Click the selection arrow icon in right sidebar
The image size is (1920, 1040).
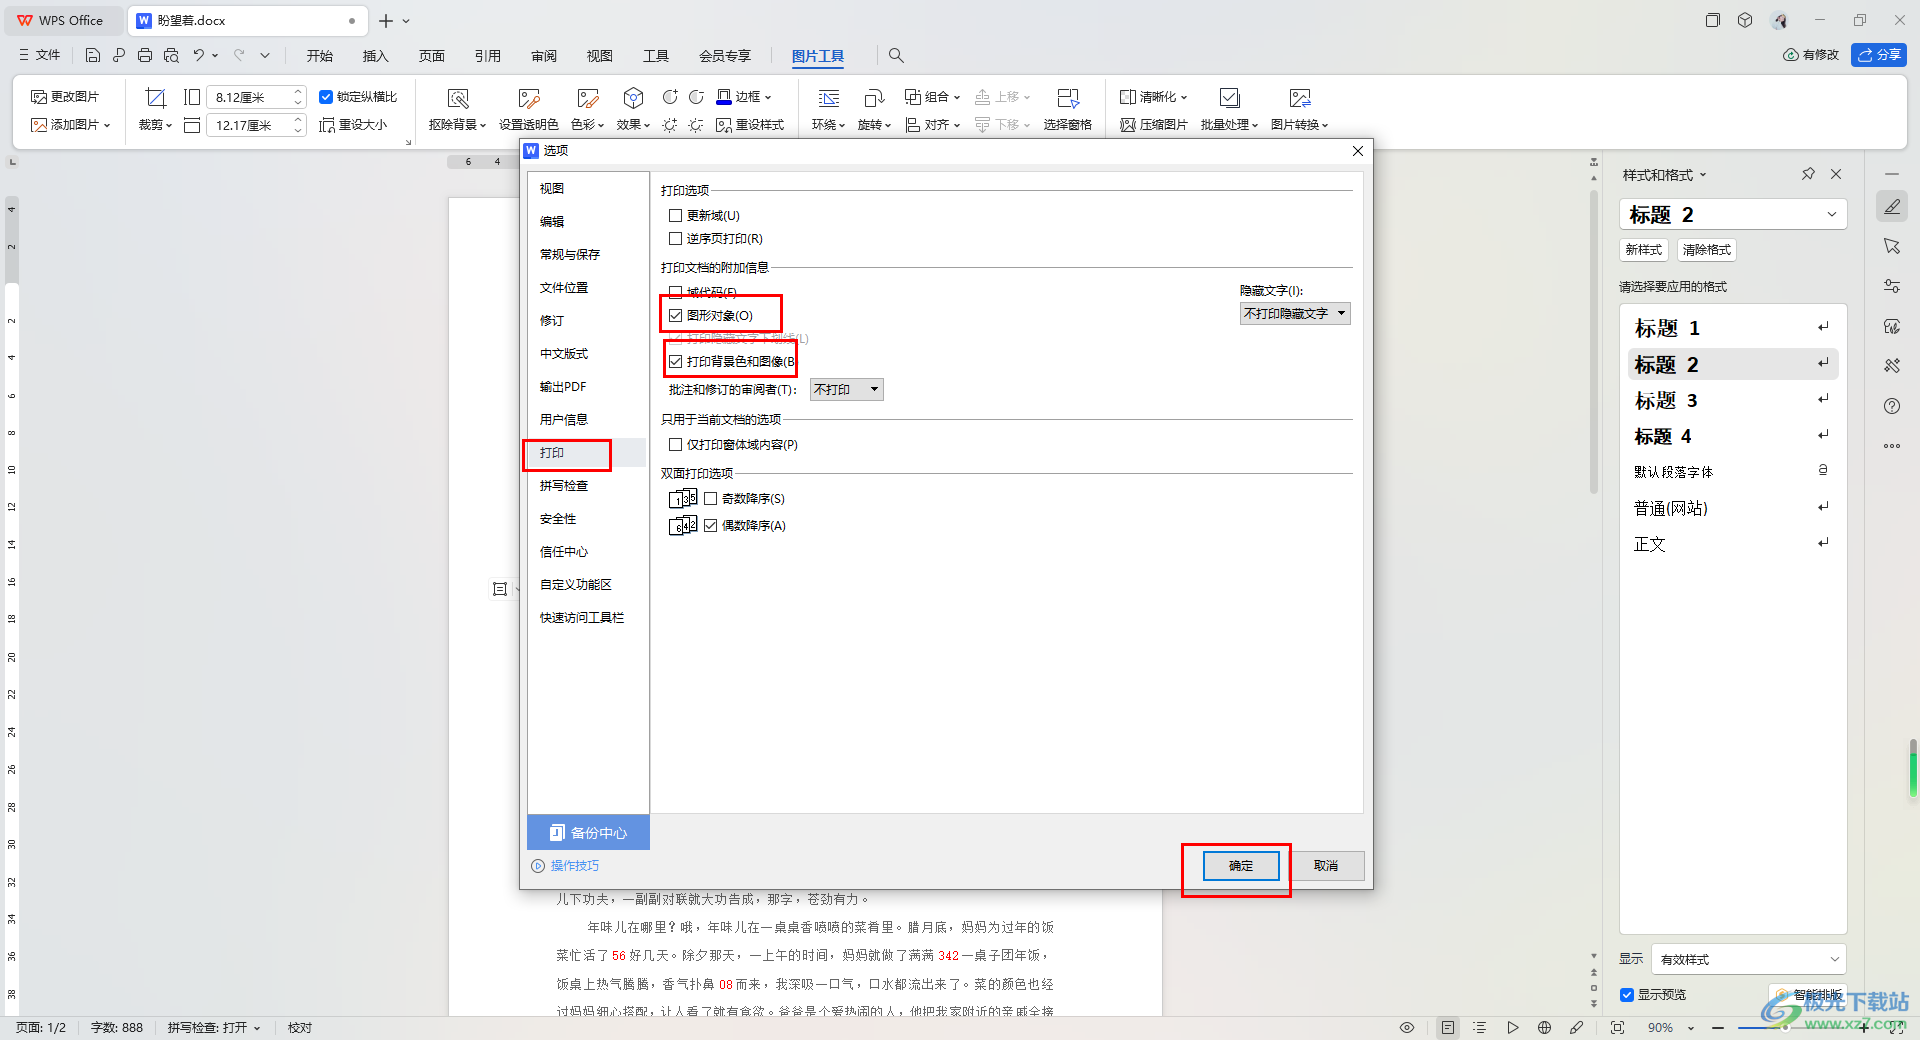(1892, 246)
